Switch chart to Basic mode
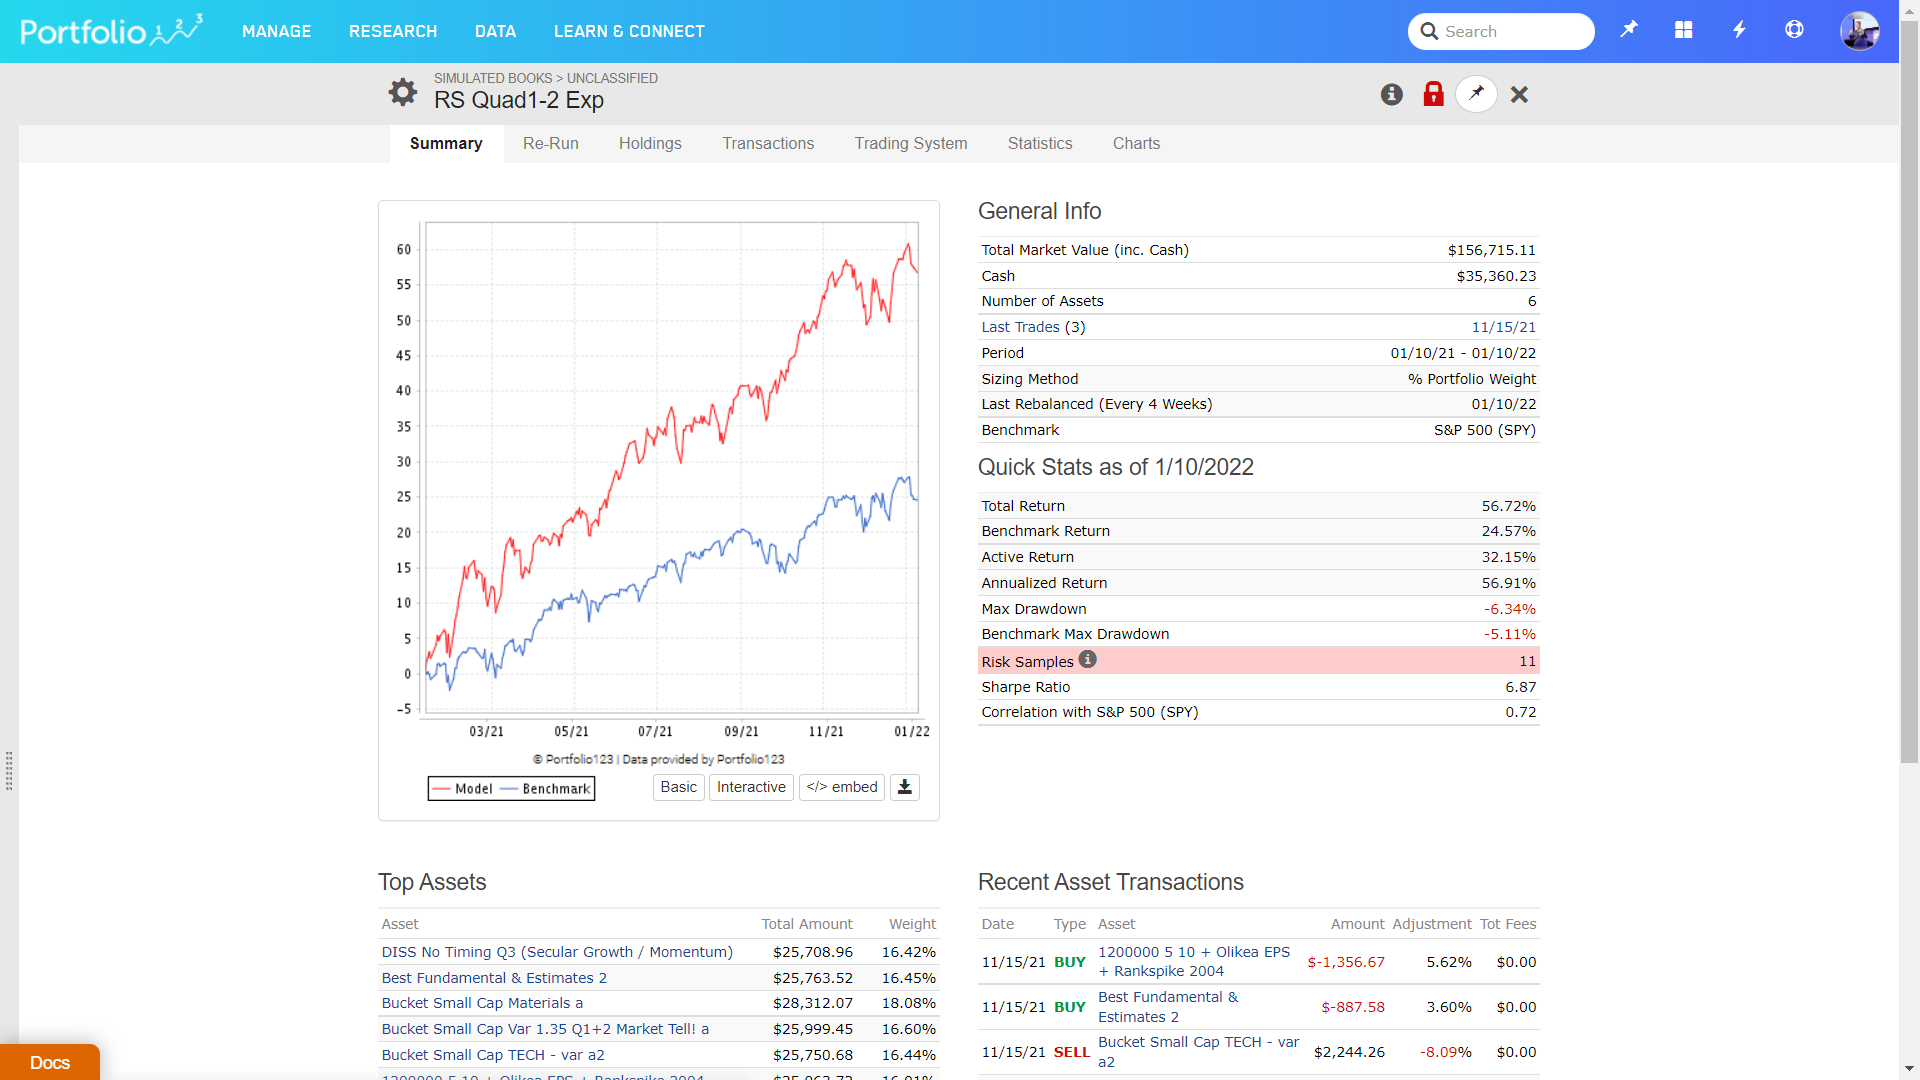 tap(678, 787)
